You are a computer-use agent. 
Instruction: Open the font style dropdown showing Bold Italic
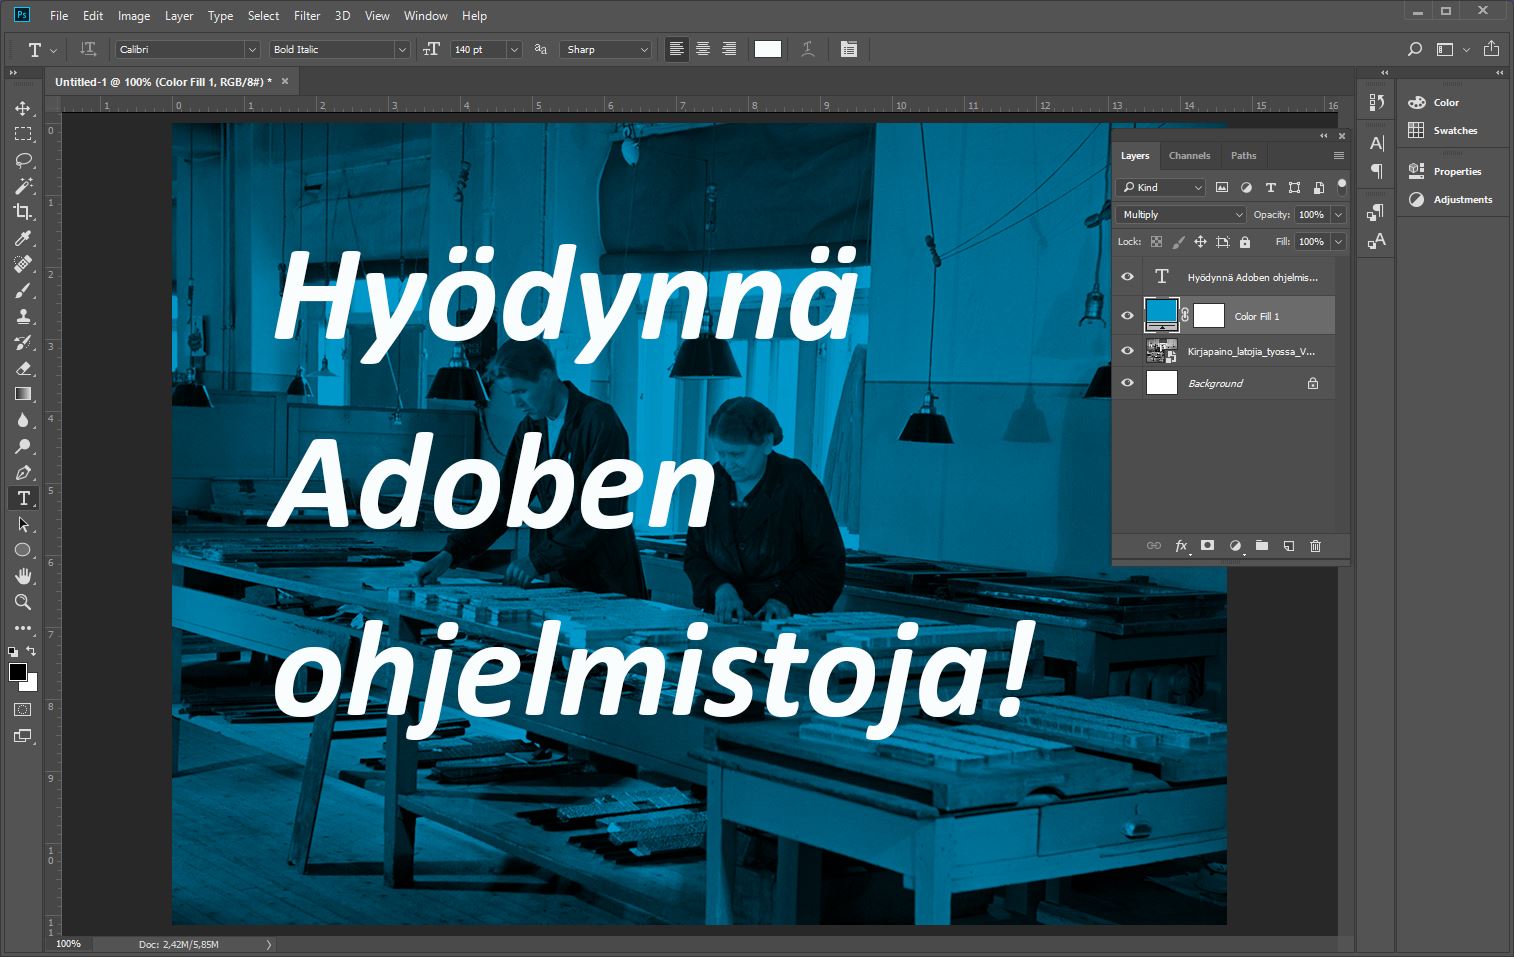coord(340,49)
